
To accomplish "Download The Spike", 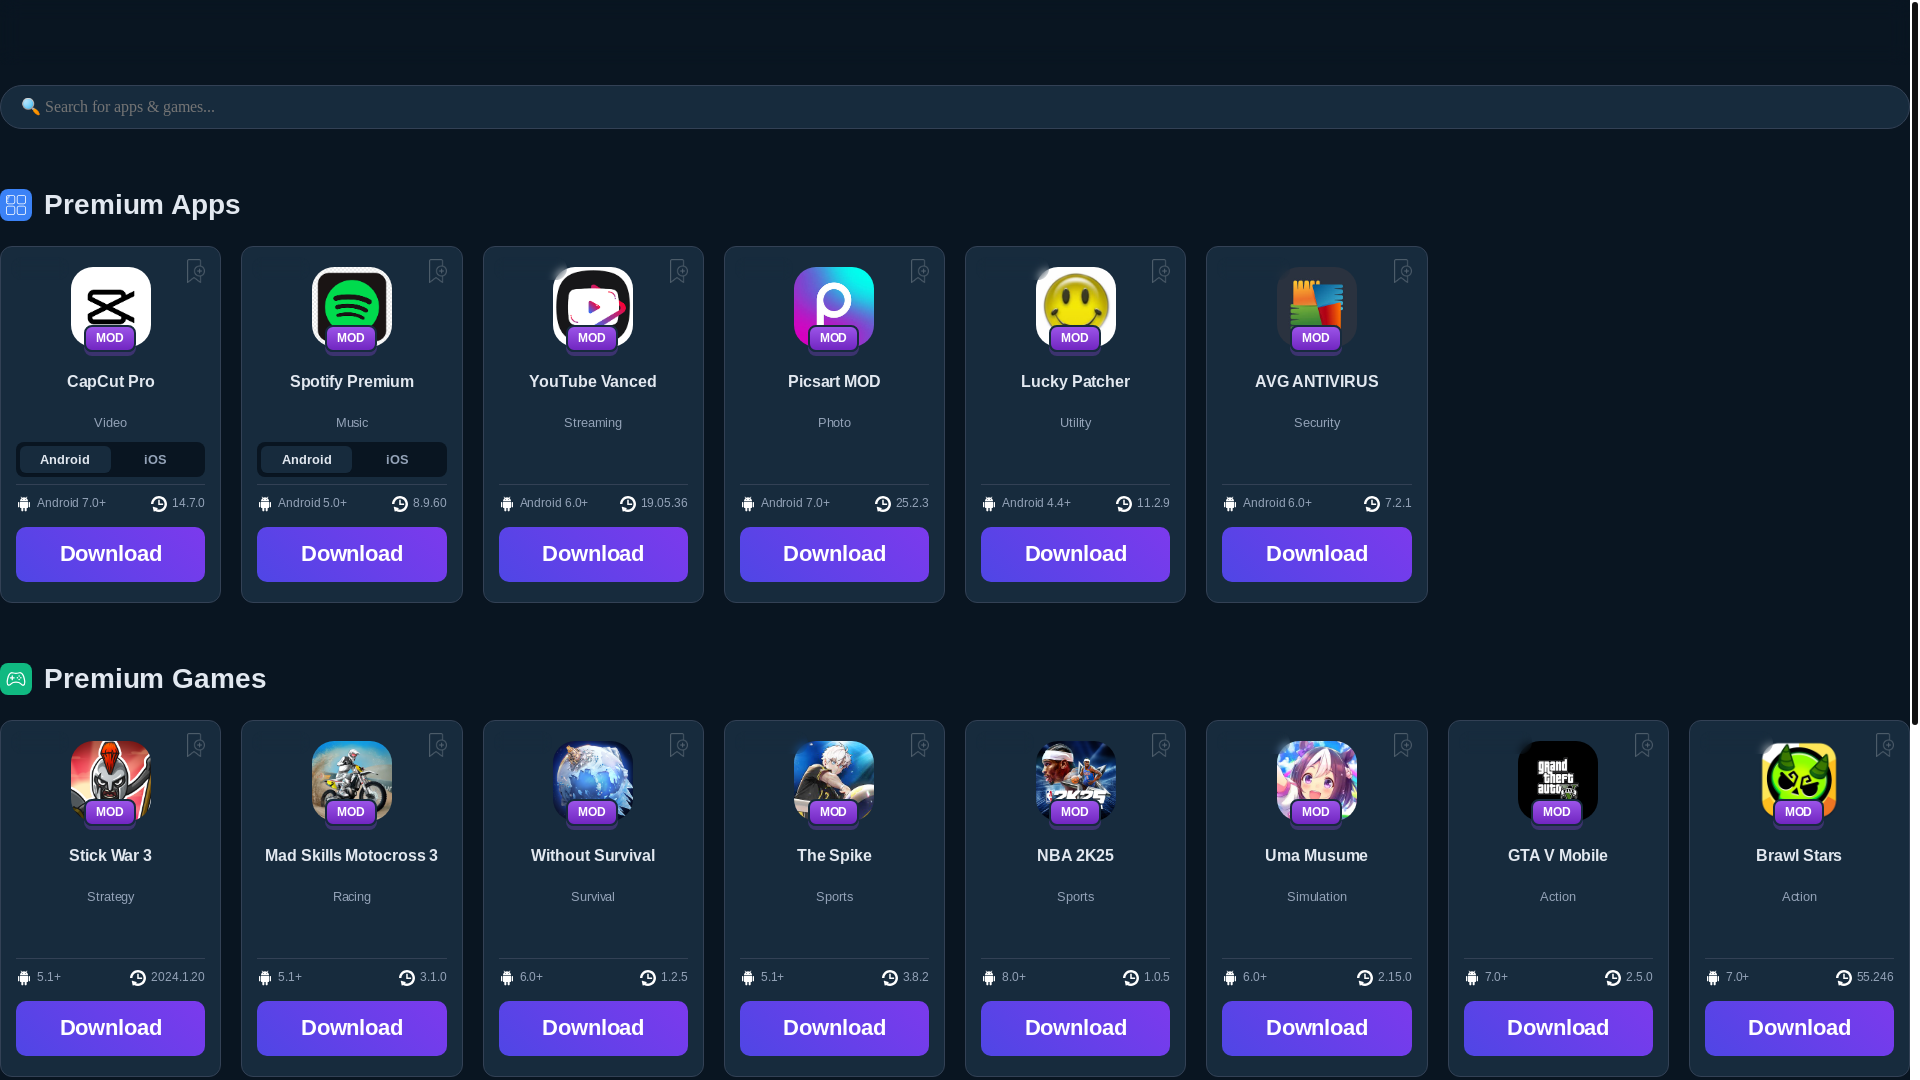I will tap(834, 1028).
